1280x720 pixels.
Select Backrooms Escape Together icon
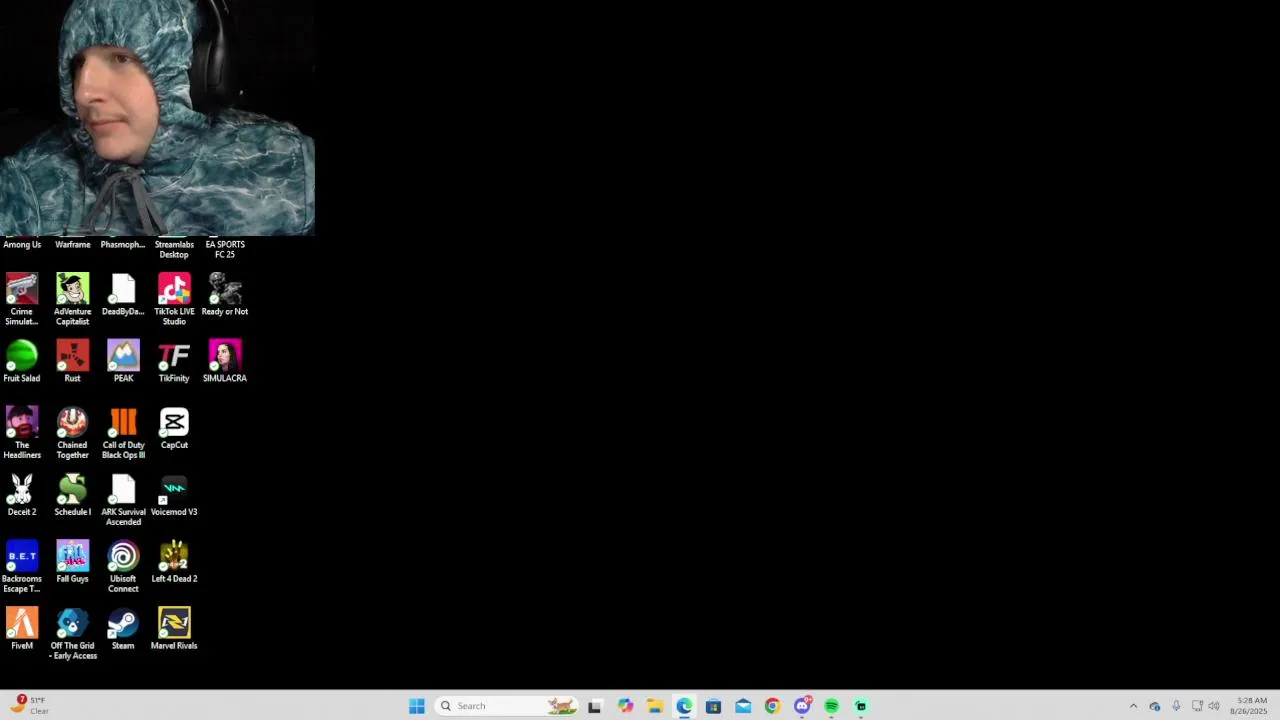coord(22,567)
